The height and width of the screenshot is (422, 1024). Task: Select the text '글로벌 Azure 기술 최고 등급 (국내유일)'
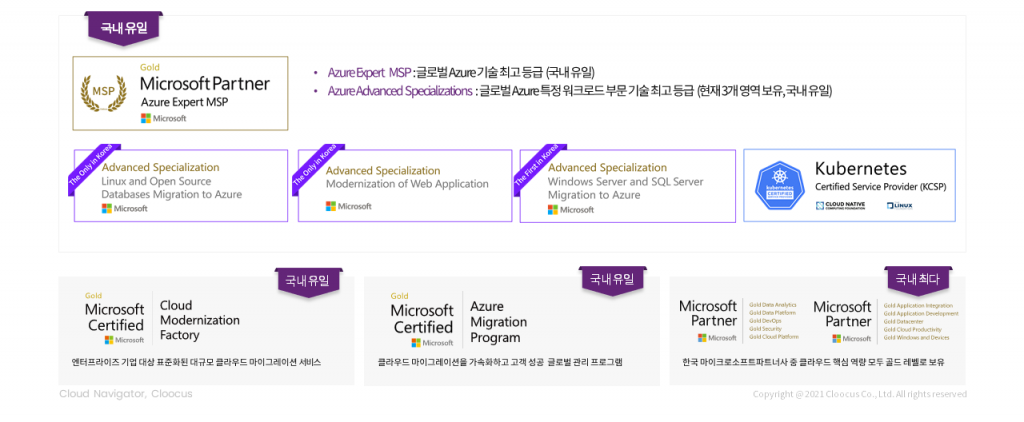(x=505, y=73)
